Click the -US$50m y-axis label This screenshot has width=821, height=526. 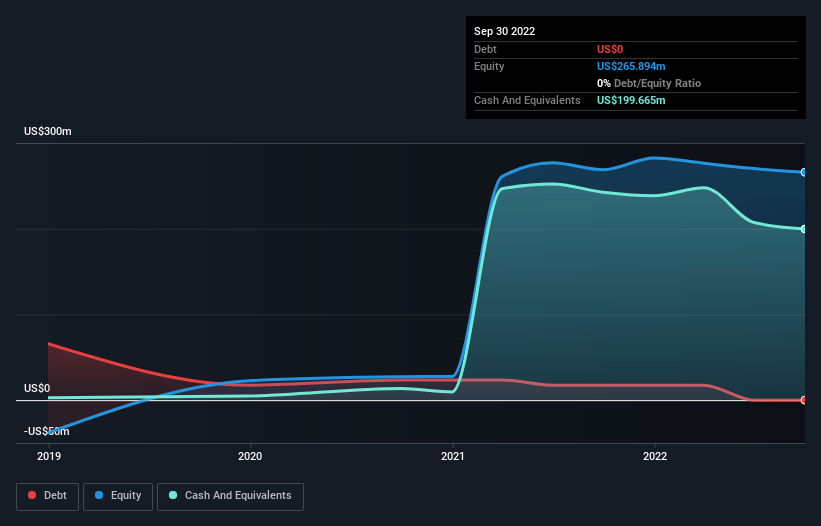tap(47, 431)
